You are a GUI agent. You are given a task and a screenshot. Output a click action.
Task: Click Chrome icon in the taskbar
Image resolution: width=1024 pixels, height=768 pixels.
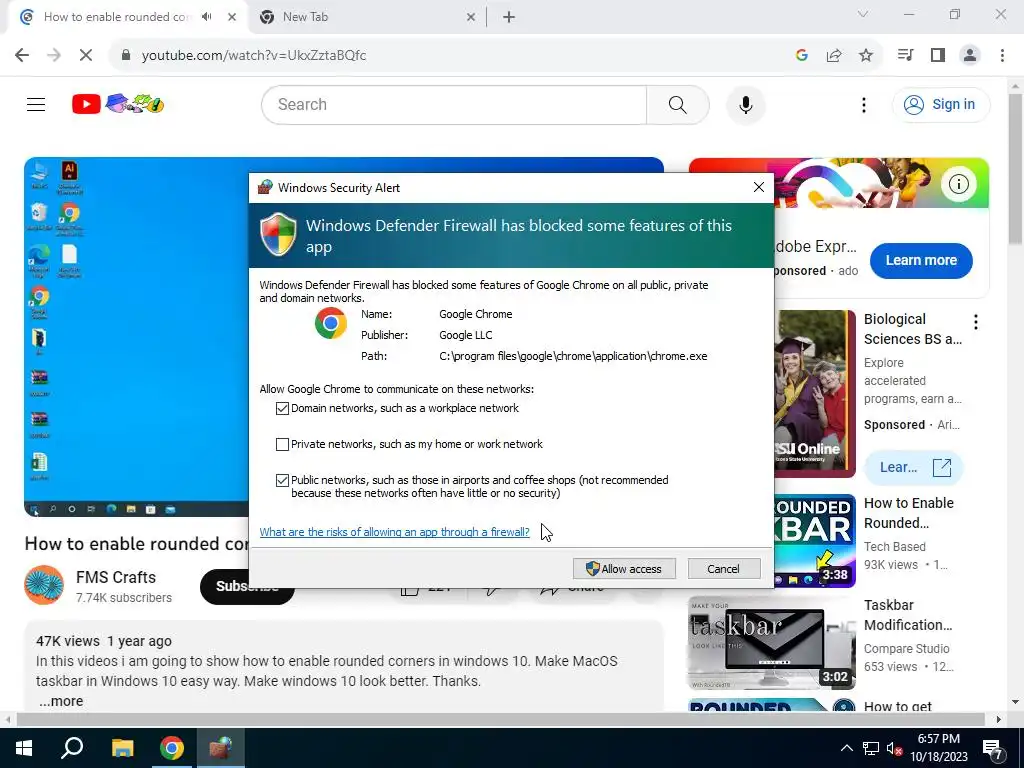[172, 748]
